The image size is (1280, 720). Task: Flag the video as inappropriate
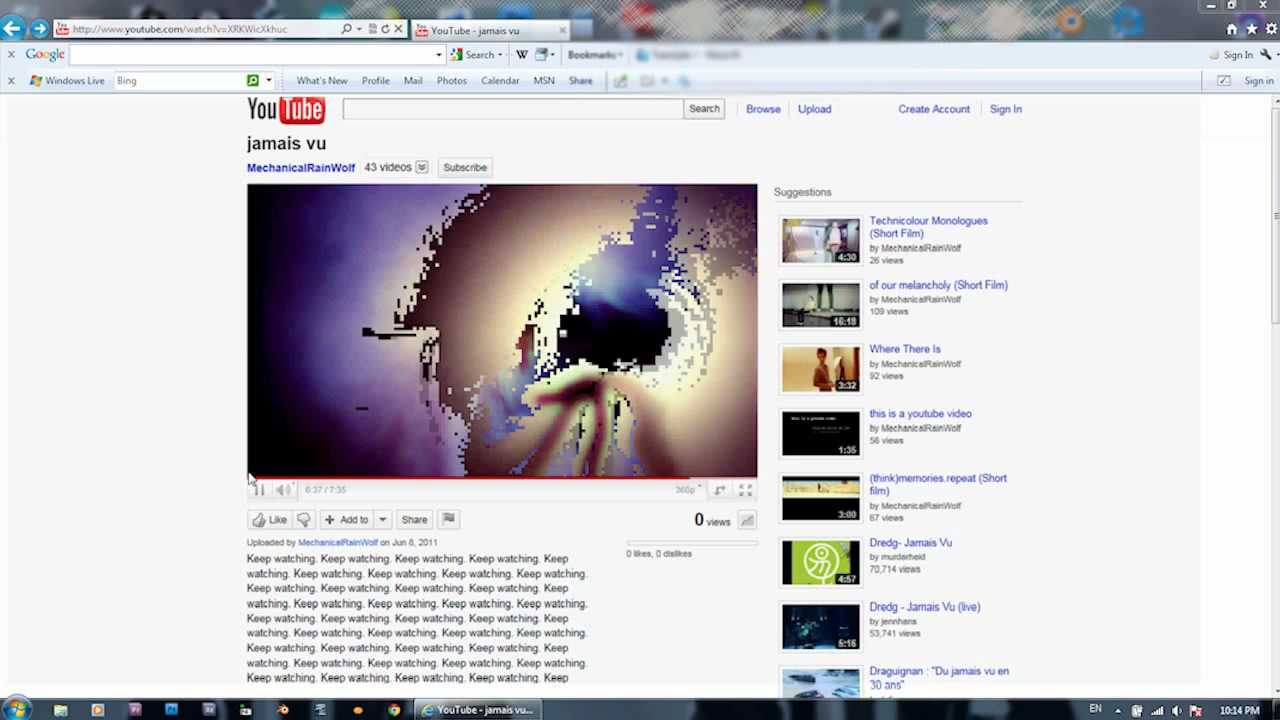tap(448, 519)
